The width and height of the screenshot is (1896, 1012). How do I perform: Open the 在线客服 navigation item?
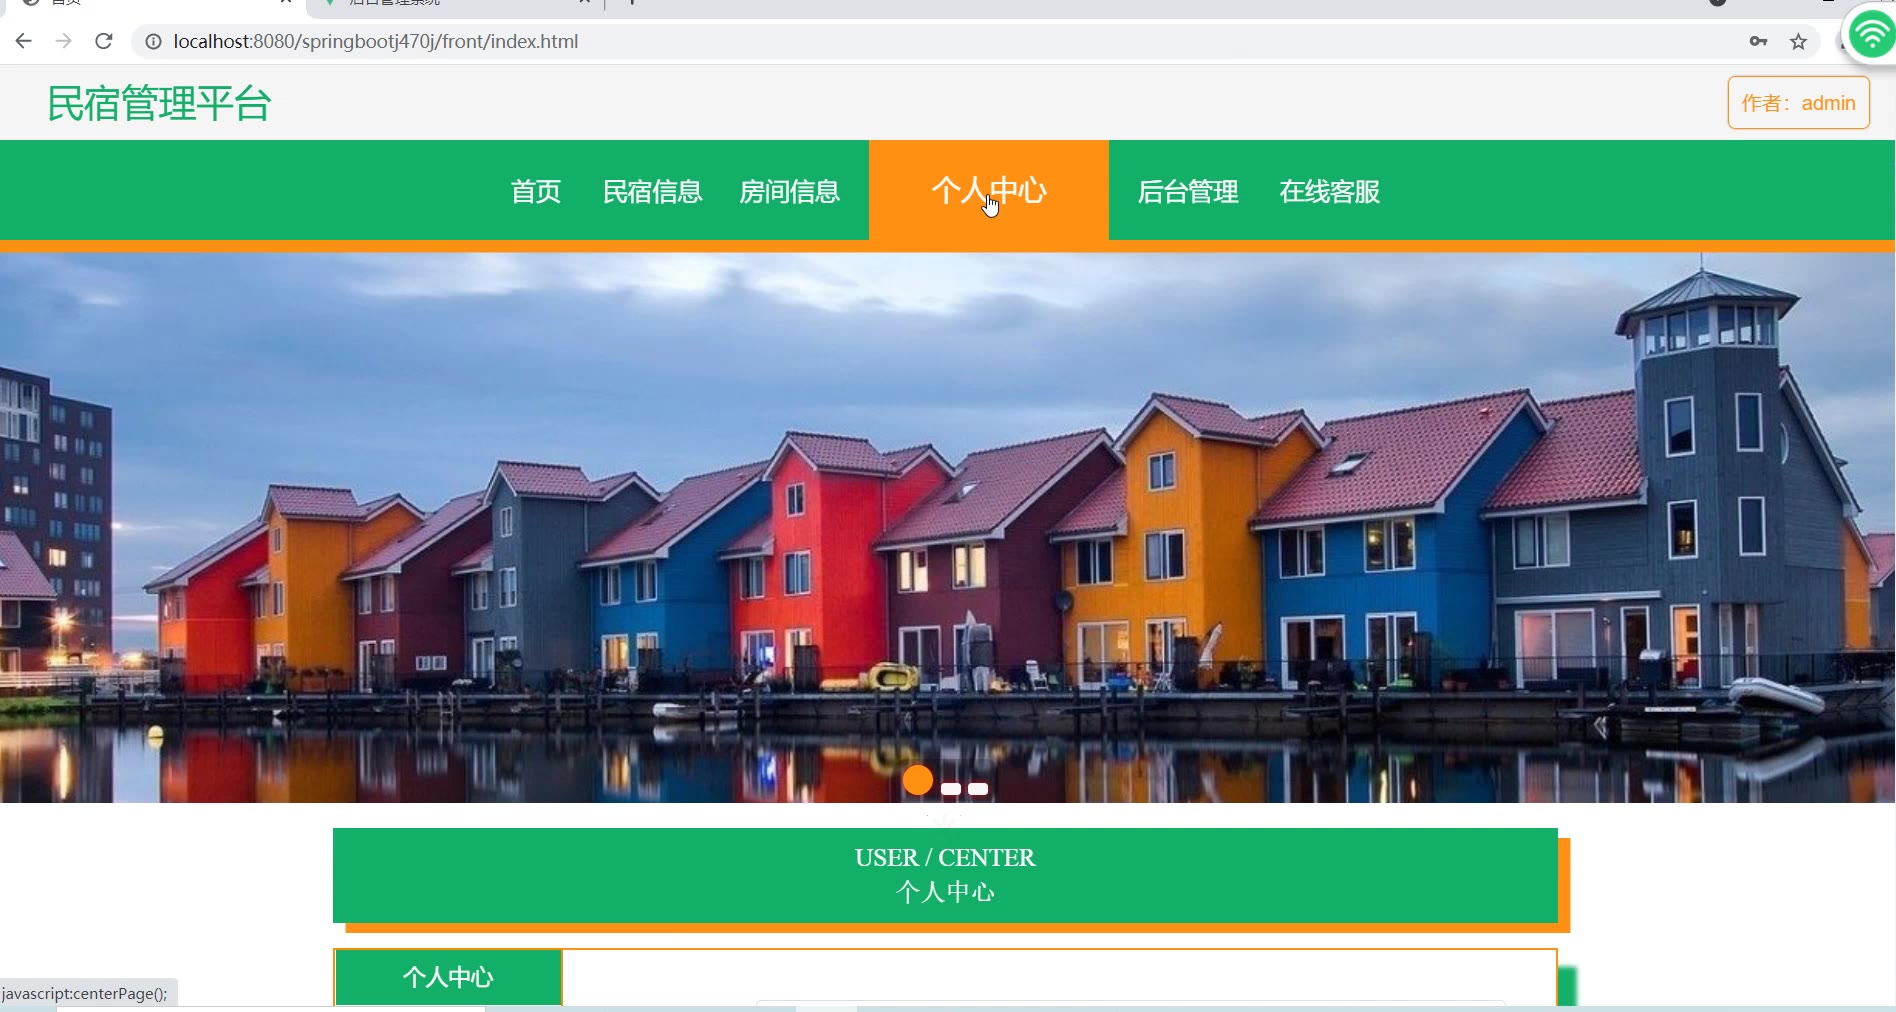(x=1330, y=191)
